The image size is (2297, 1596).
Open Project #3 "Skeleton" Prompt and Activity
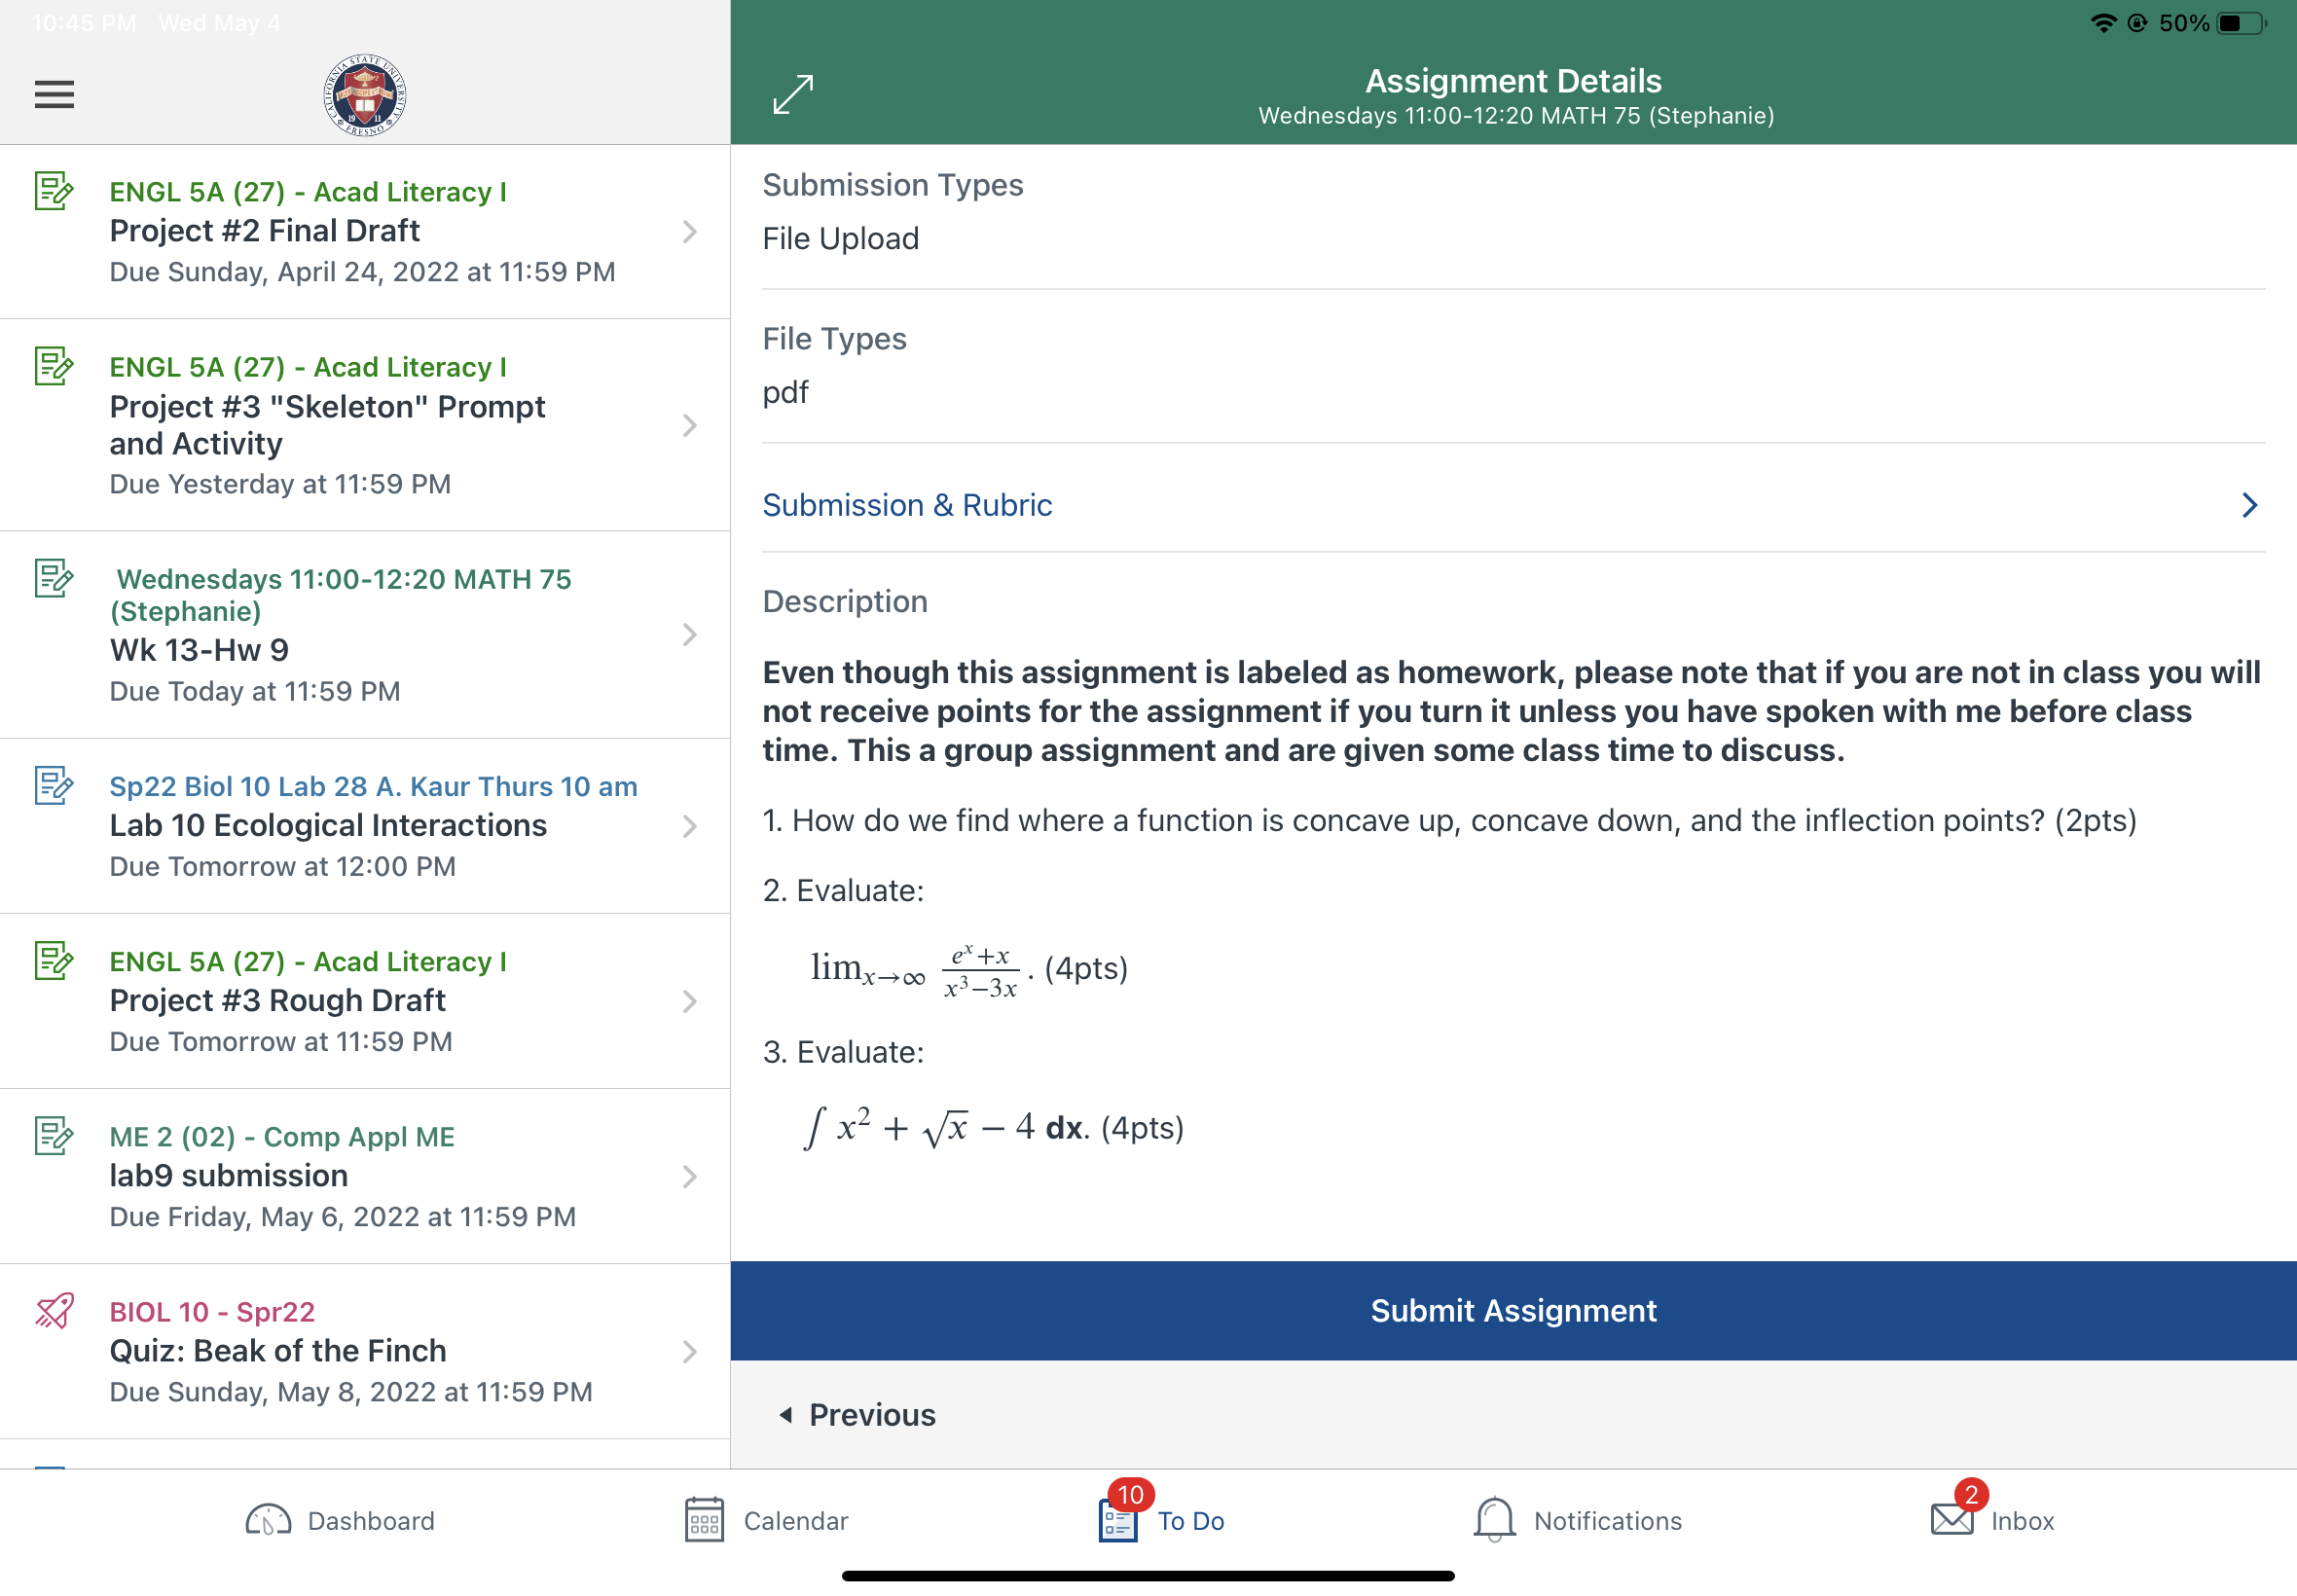pos(327,425)
